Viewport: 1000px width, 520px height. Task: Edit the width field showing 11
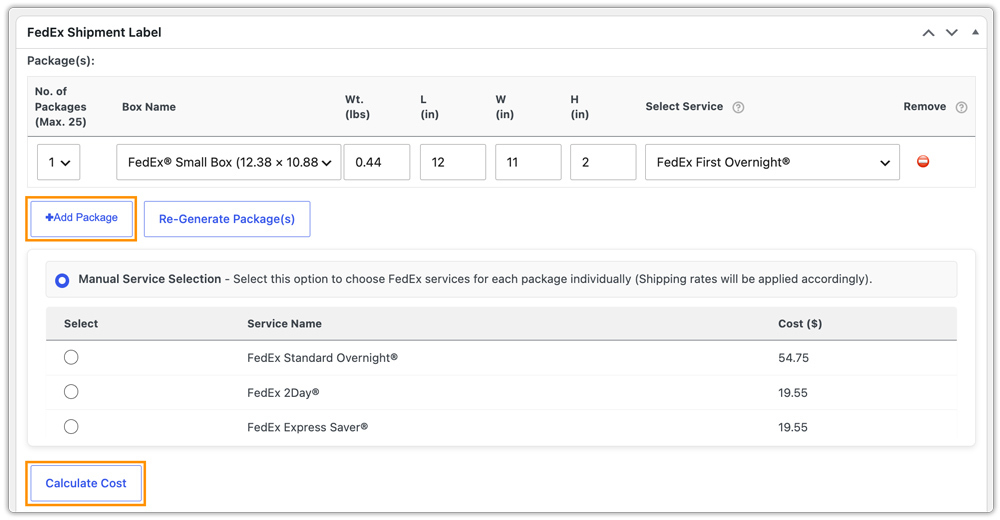[x=528, y=162]
